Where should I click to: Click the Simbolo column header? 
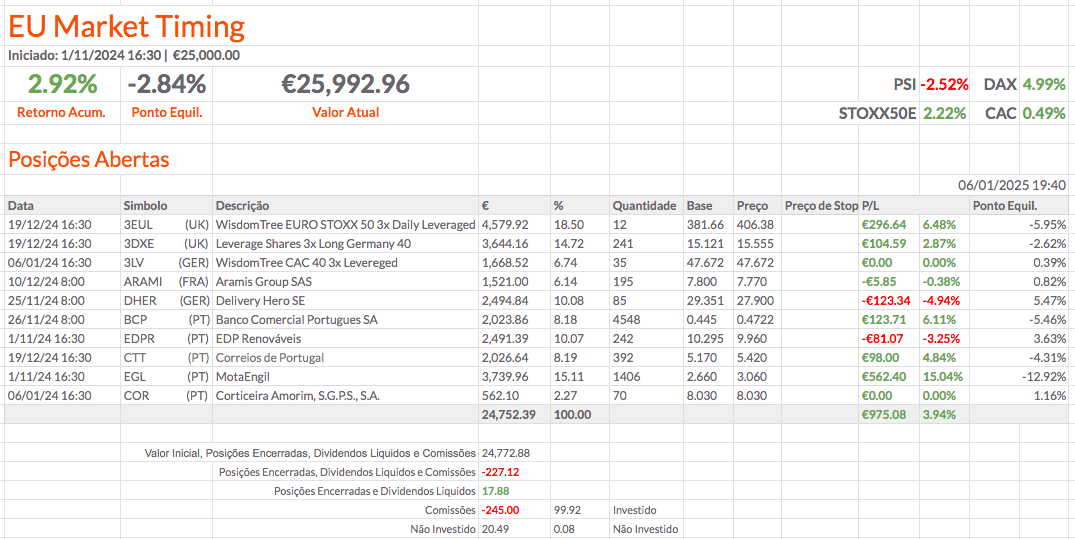pyautogui.click(x=145, y=205)
